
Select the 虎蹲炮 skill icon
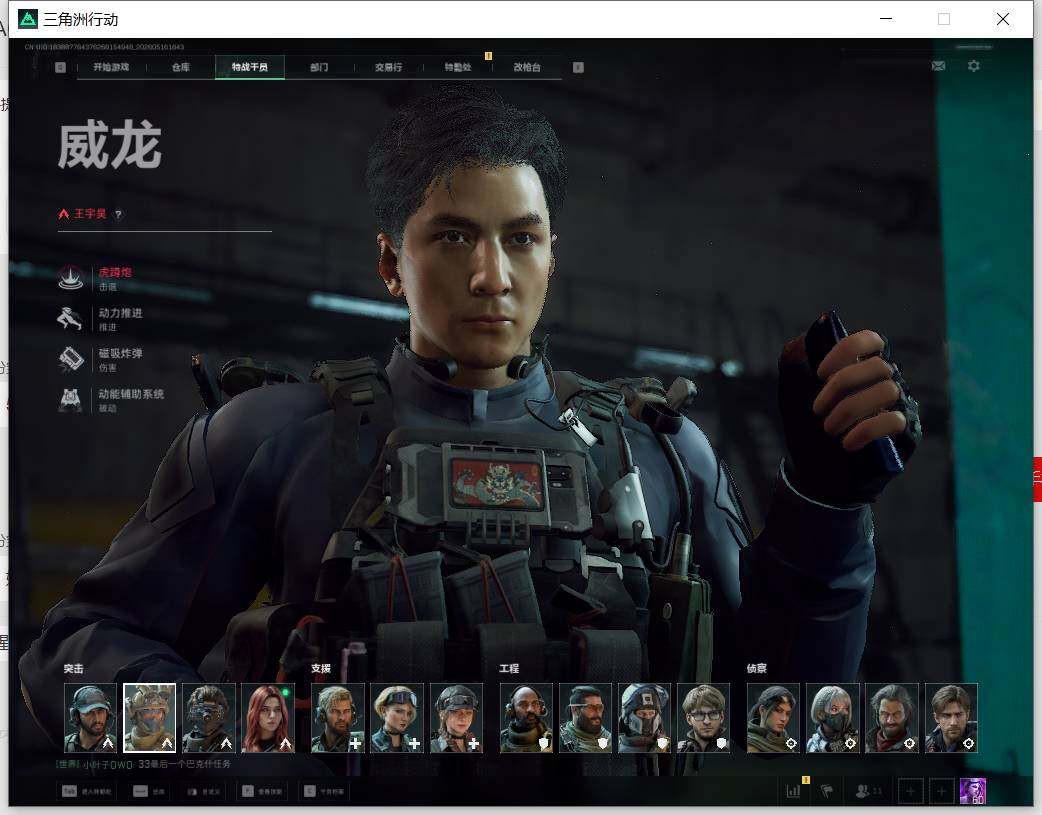[x=70, y=278]
